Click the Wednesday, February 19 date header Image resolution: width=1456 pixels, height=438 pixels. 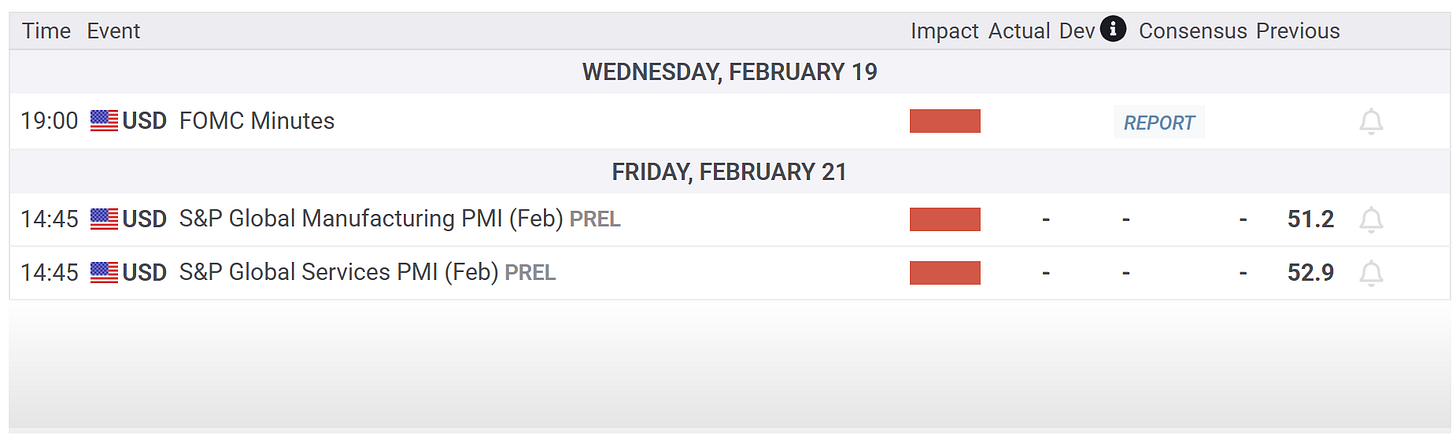pyautogui.click(x=729, y=72)
